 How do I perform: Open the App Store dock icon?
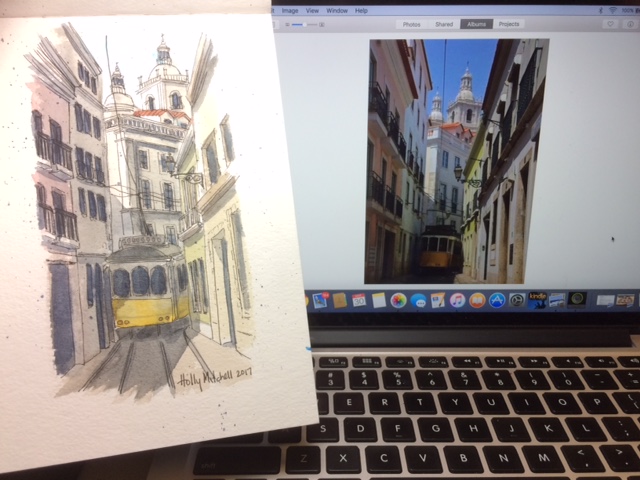pos(497,300)
